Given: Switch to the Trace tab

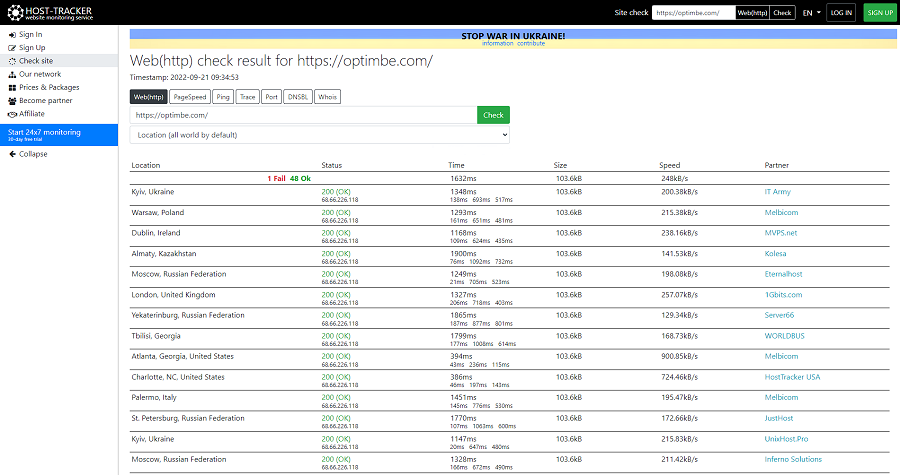Looking at the screenshot, I should coord(247,97).
